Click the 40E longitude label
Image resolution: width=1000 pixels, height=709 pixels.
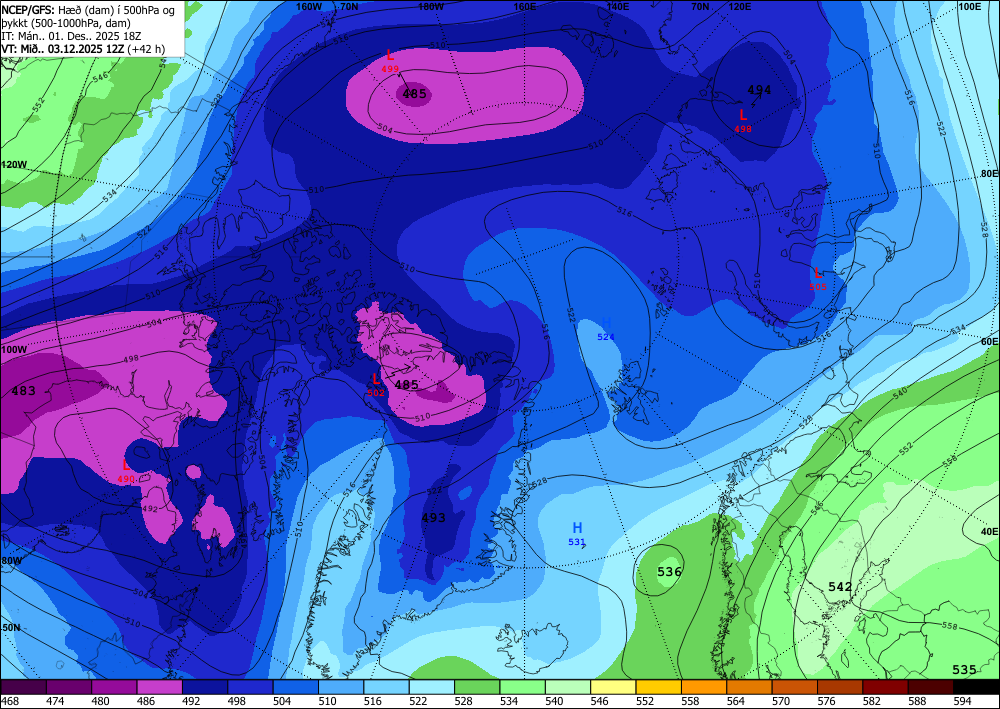989,531
